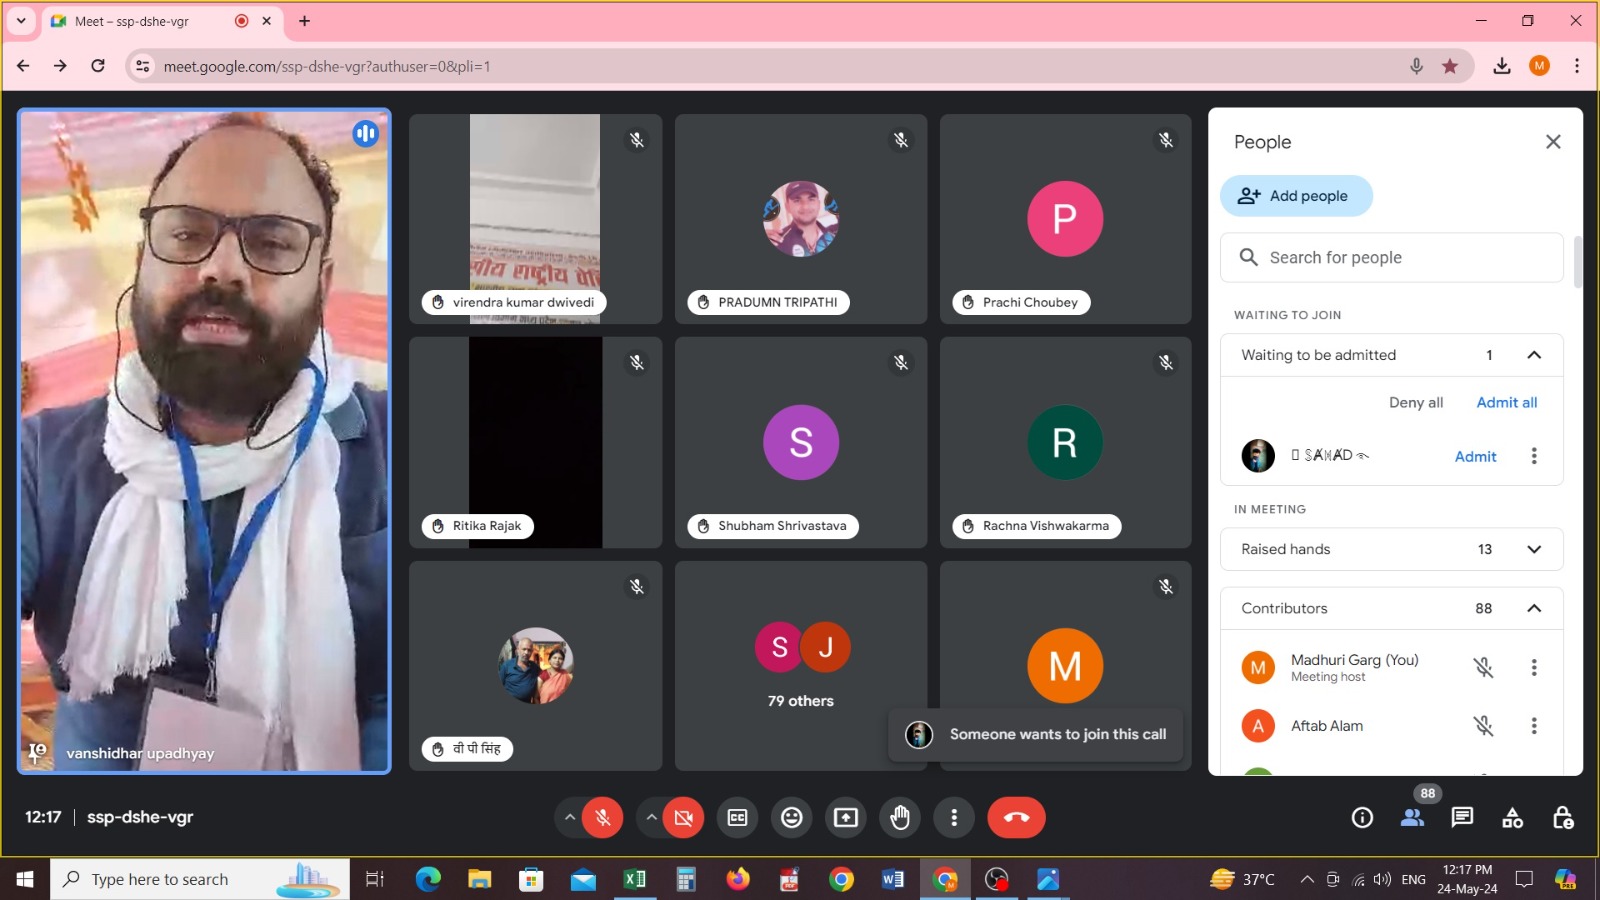1600x900 pixels.
Task: Collapse Waiting to be admitted section
Action: [x=1534, y=355]
